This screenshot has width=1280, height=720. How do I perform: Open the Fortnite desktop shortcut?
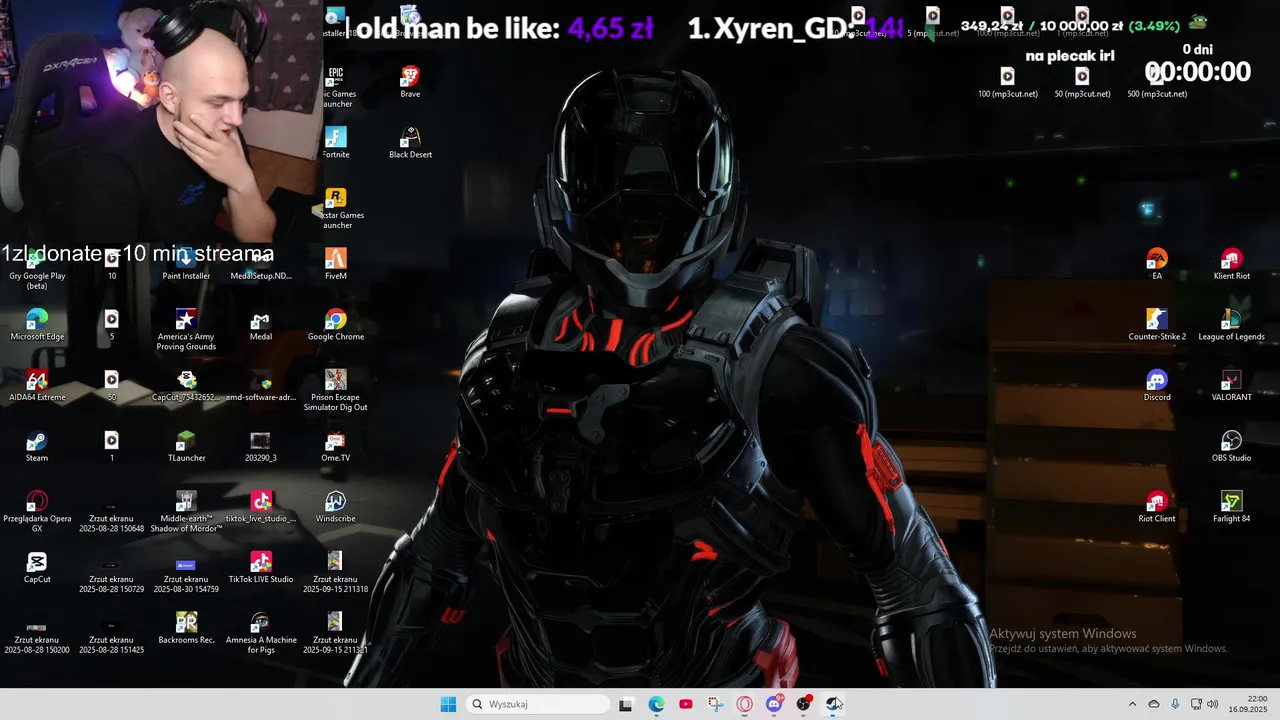point(336,143)
